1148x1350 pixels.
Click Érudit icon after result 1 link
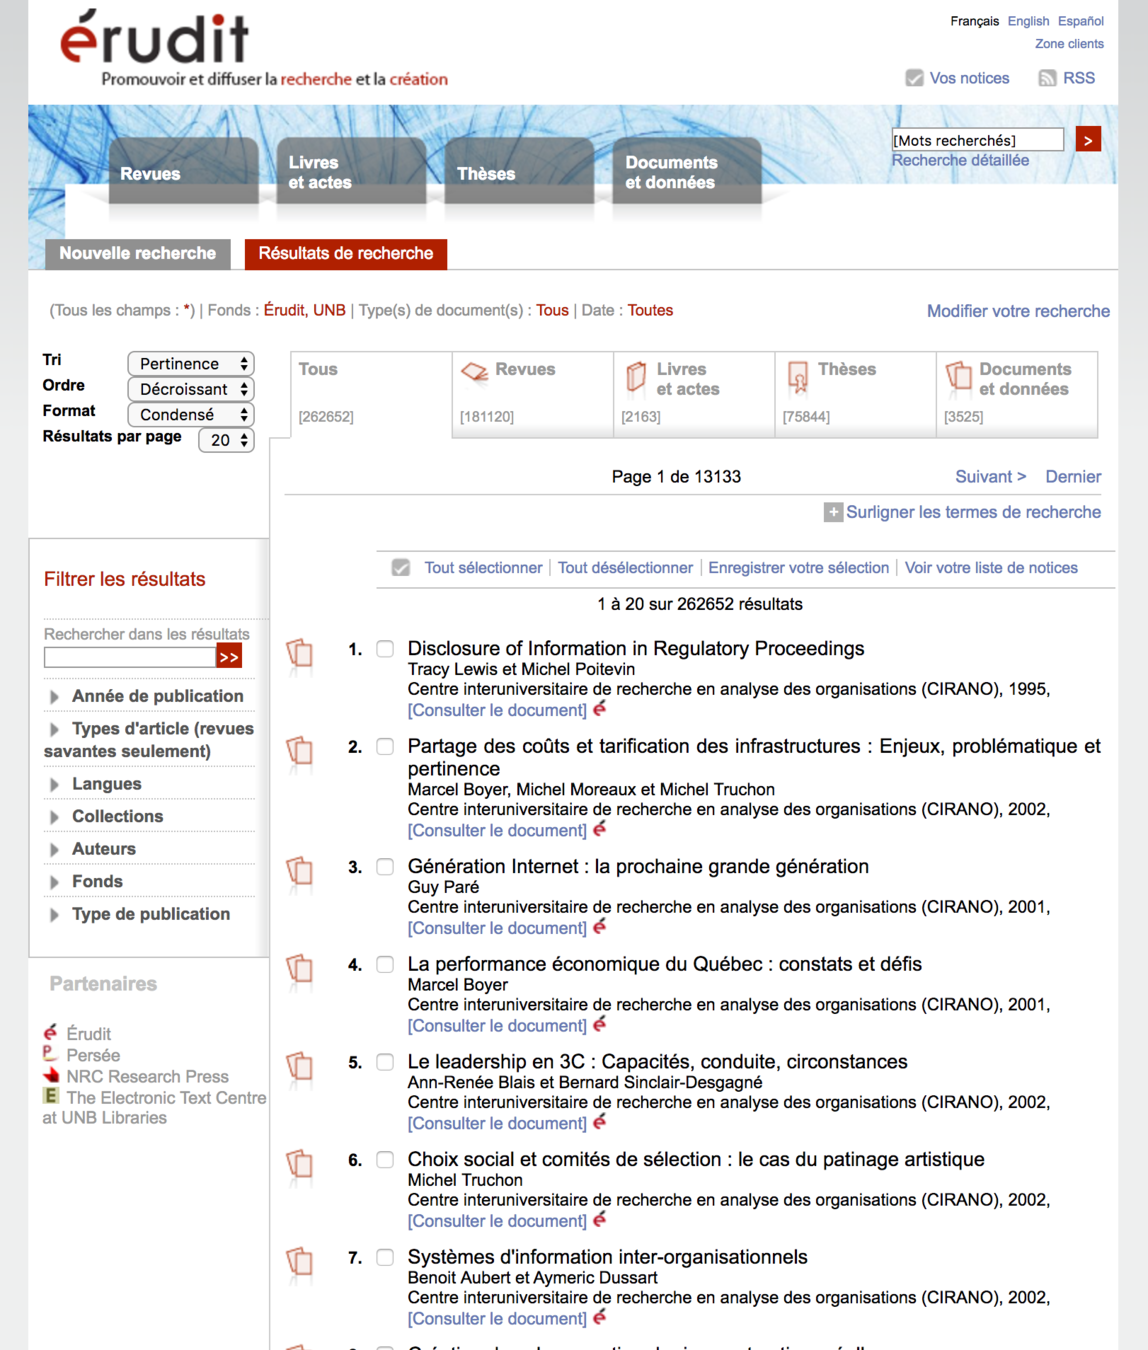pos(600,709)
